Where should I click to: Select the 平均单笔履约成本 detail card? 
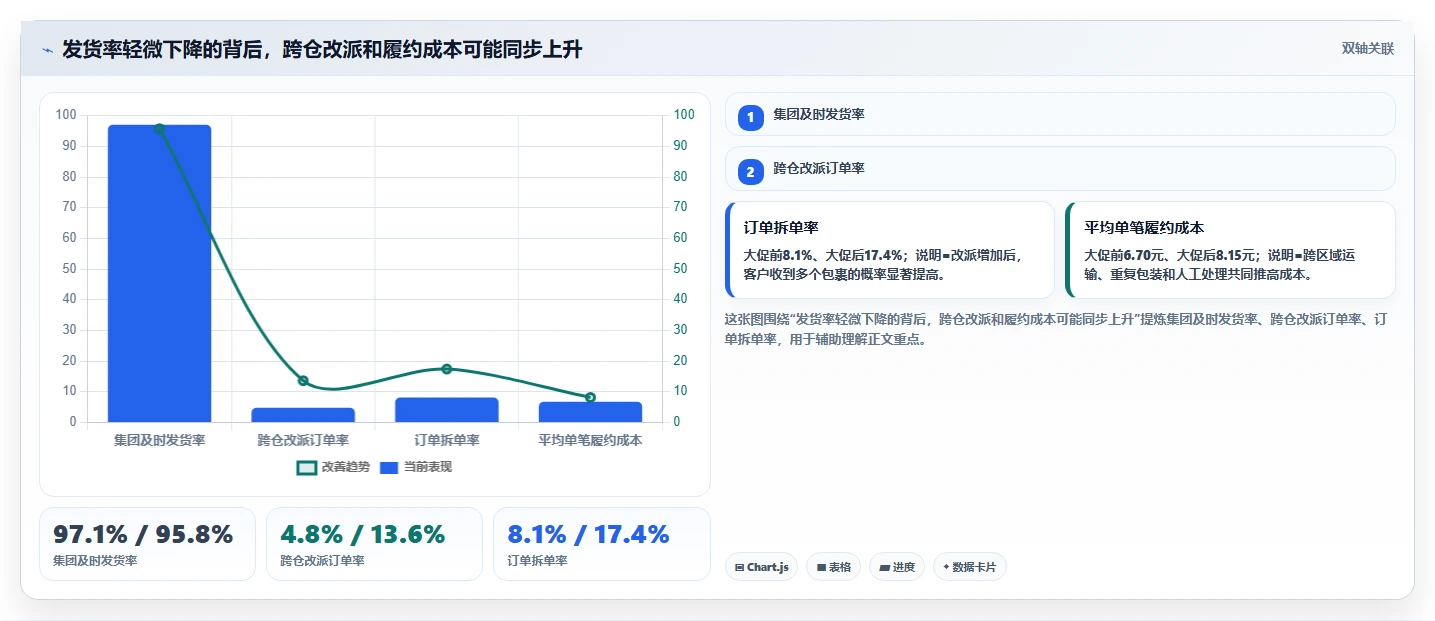tap(1230, 250)
